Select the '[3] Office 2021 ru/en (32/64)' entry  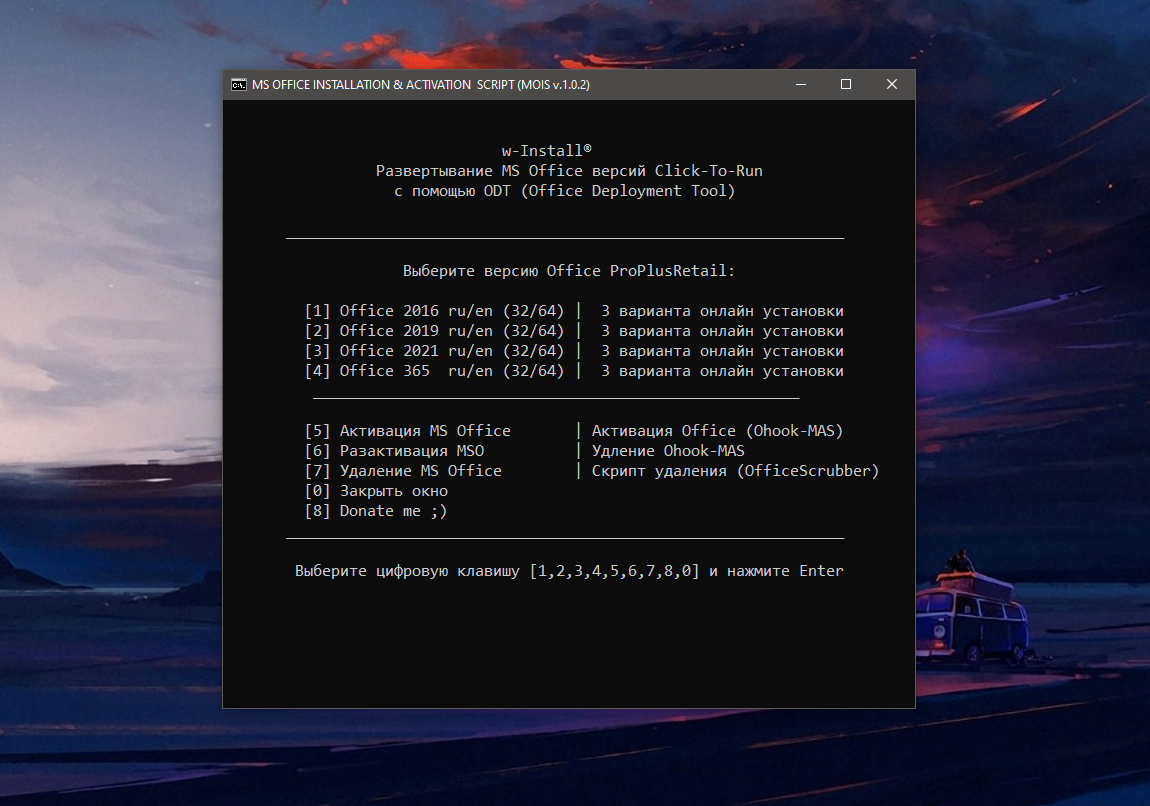434,351
